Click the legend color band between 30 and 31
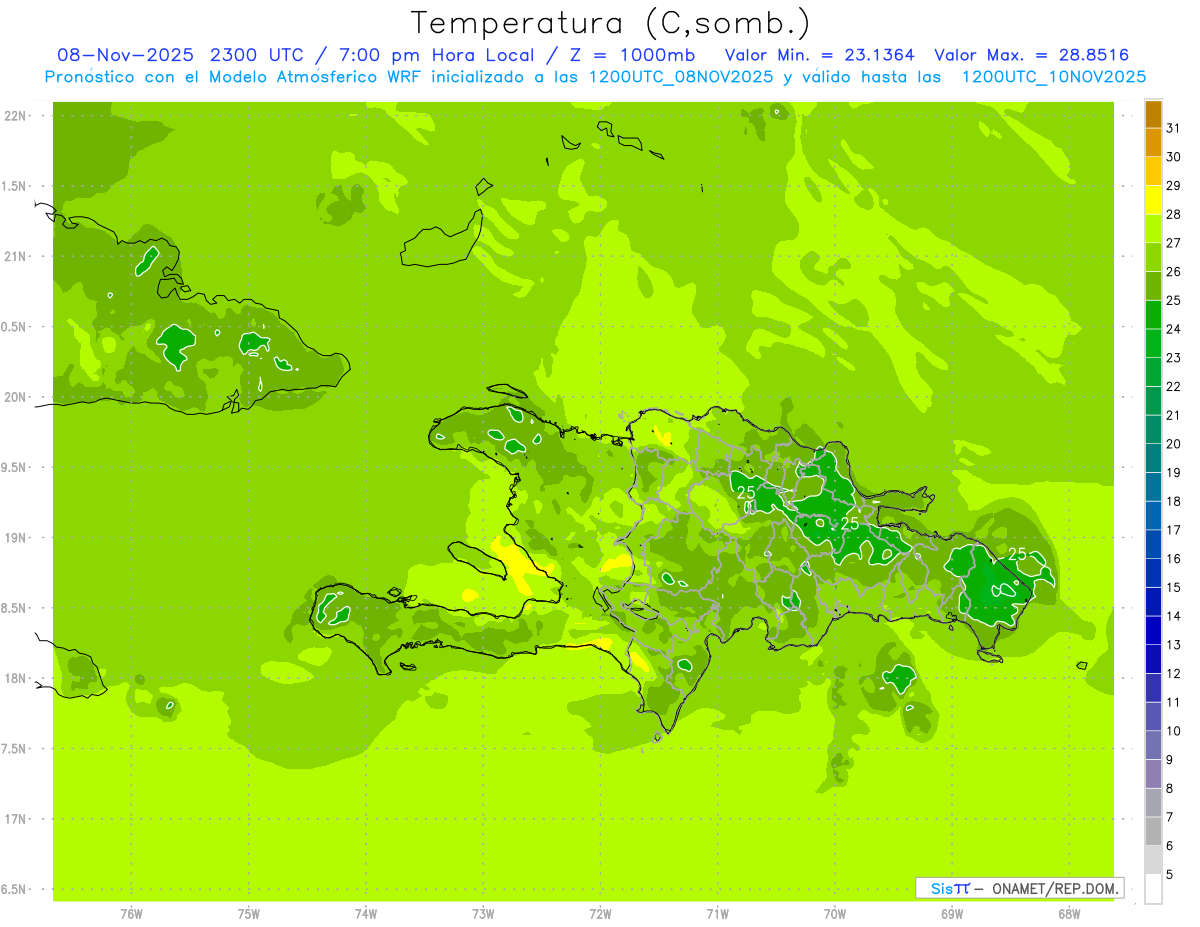 tap(1153, 142)
